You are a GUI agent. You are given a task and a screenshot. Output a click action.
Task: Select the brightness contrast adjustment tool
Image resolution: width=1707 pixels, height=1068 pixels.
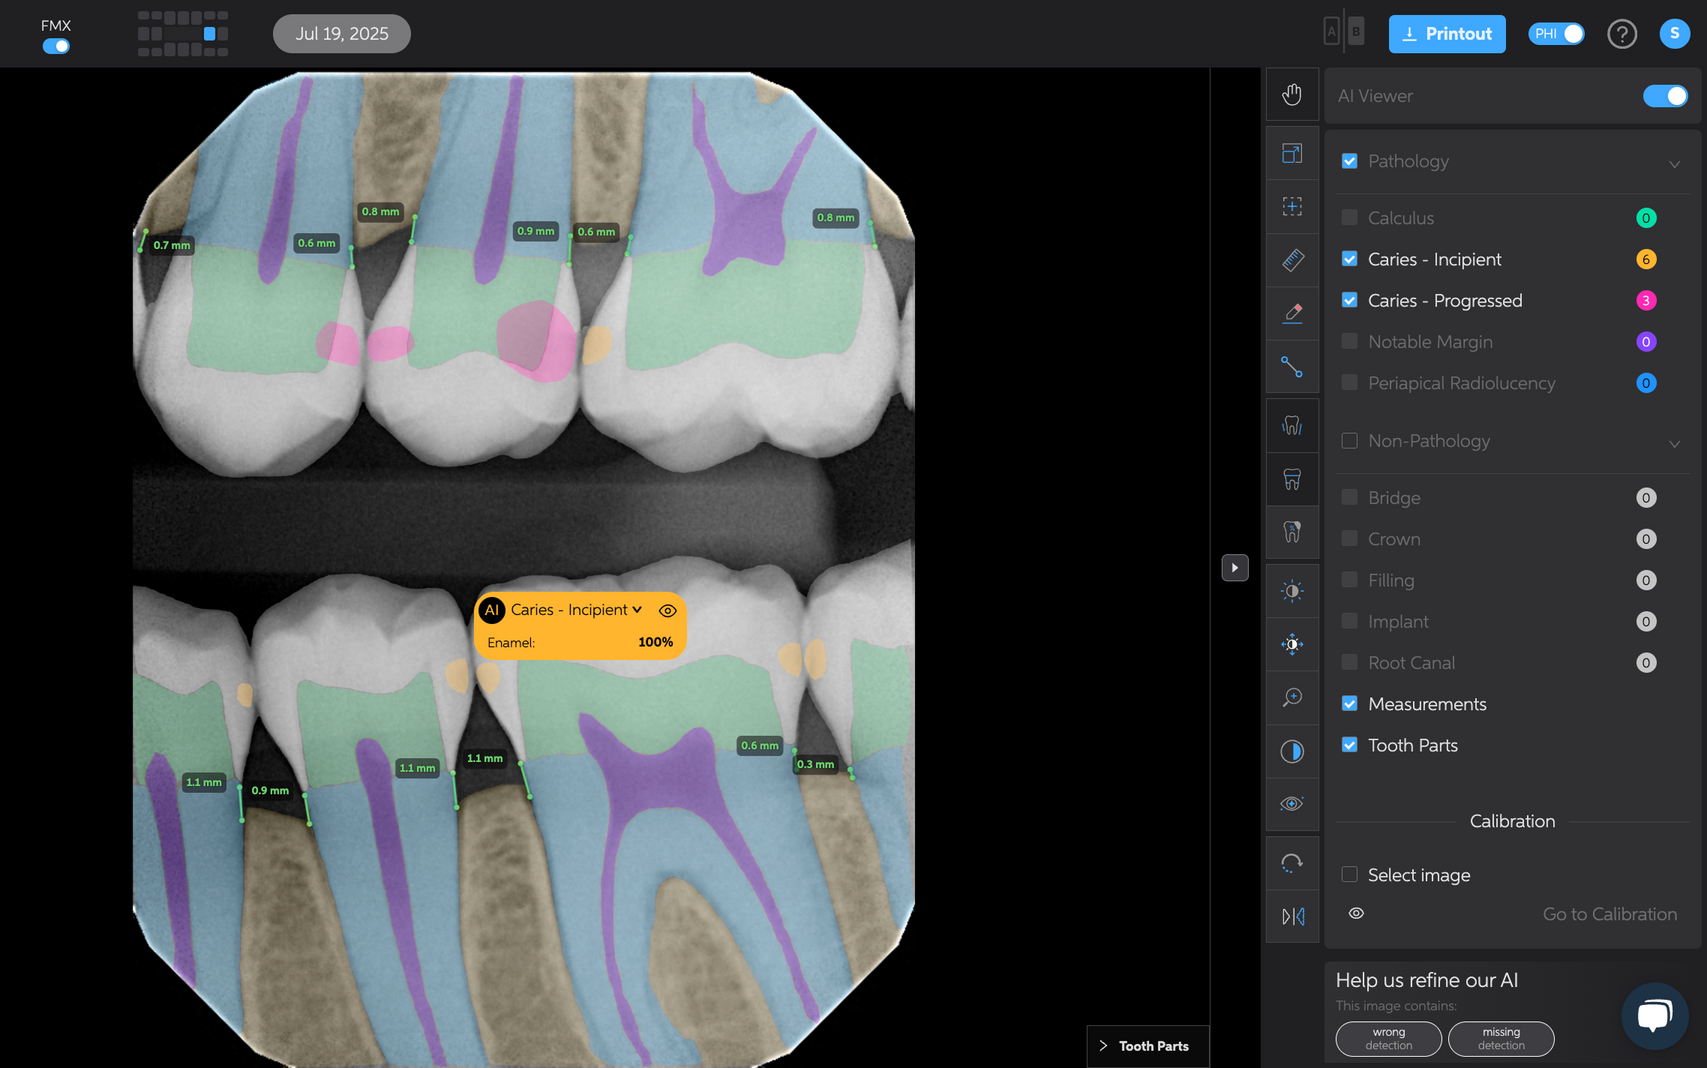[x=1292, y=591]
